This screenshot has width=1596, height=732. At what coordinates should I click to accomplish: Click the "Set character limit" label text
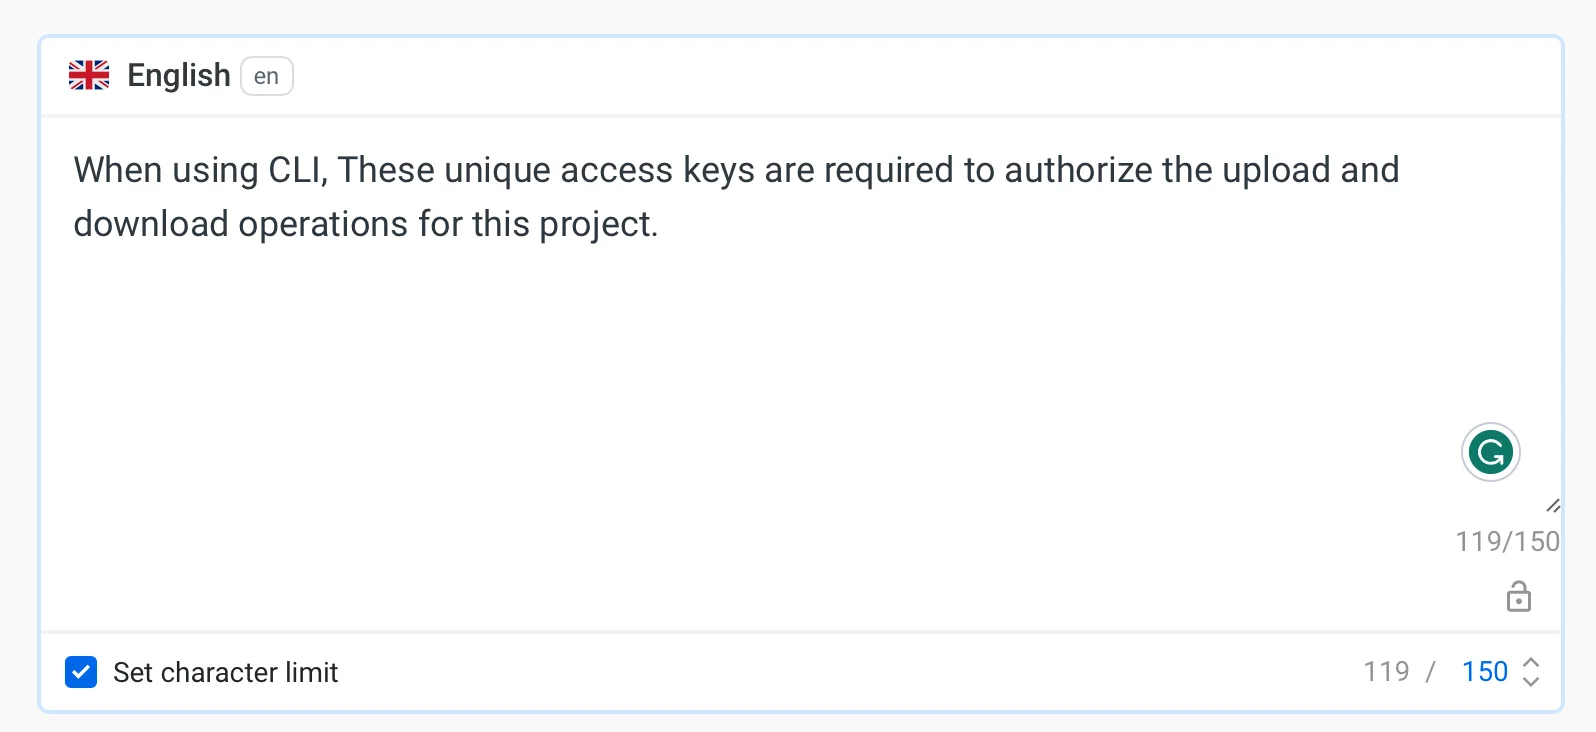[x=225, y=672]
